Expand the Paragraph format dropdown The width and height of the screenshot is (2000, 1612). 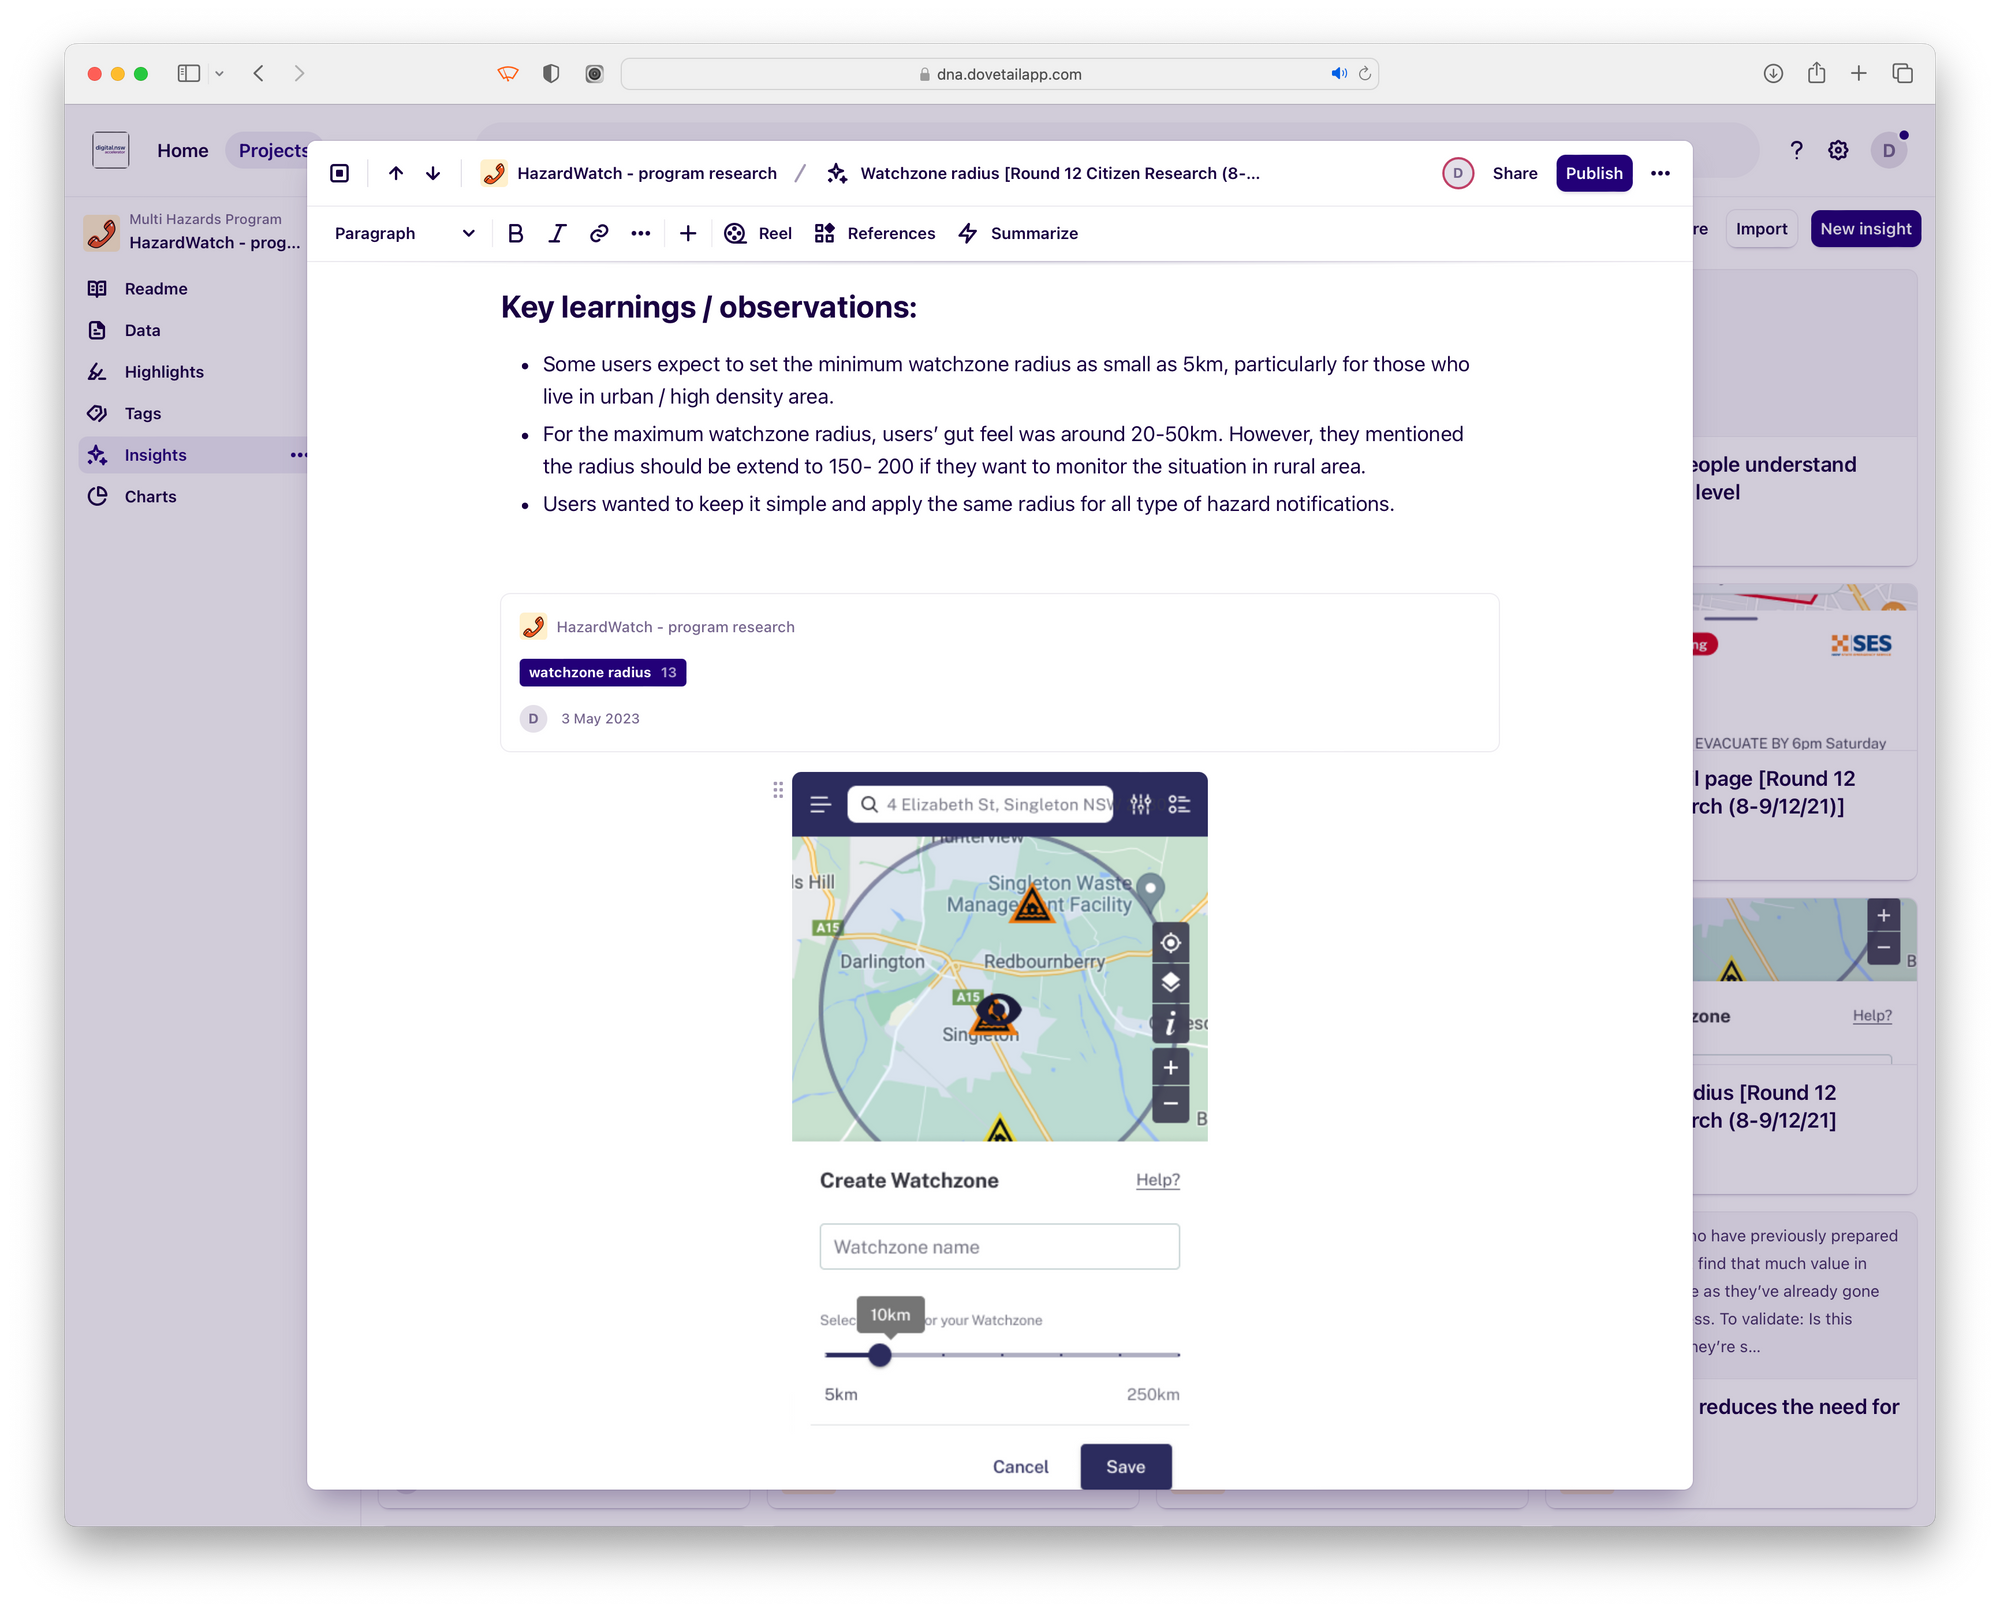[405, 232]
